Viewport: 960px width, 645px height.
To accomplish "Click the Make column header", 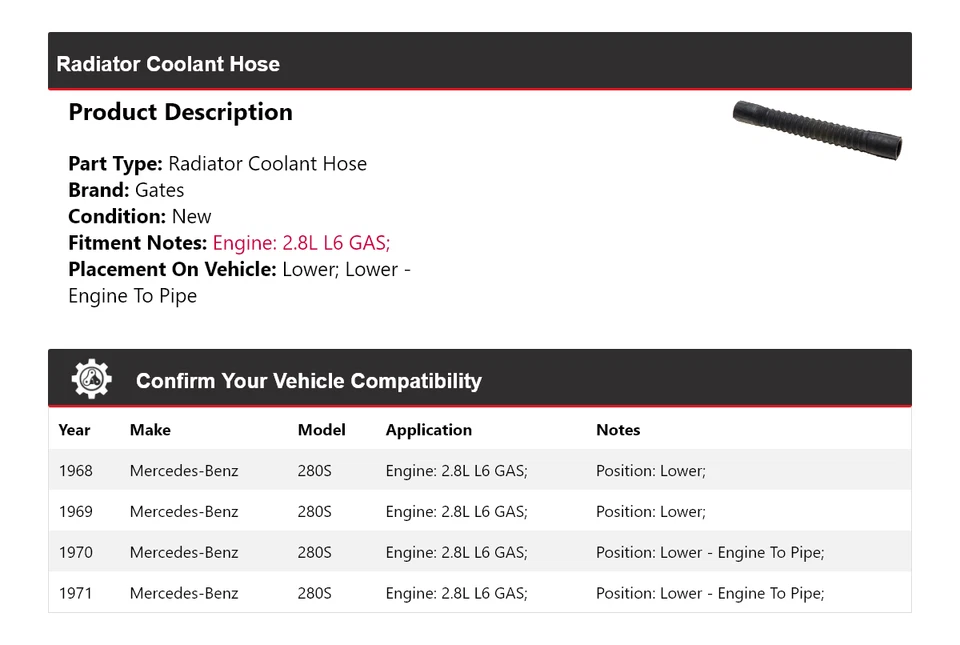I will coord(150,430).
